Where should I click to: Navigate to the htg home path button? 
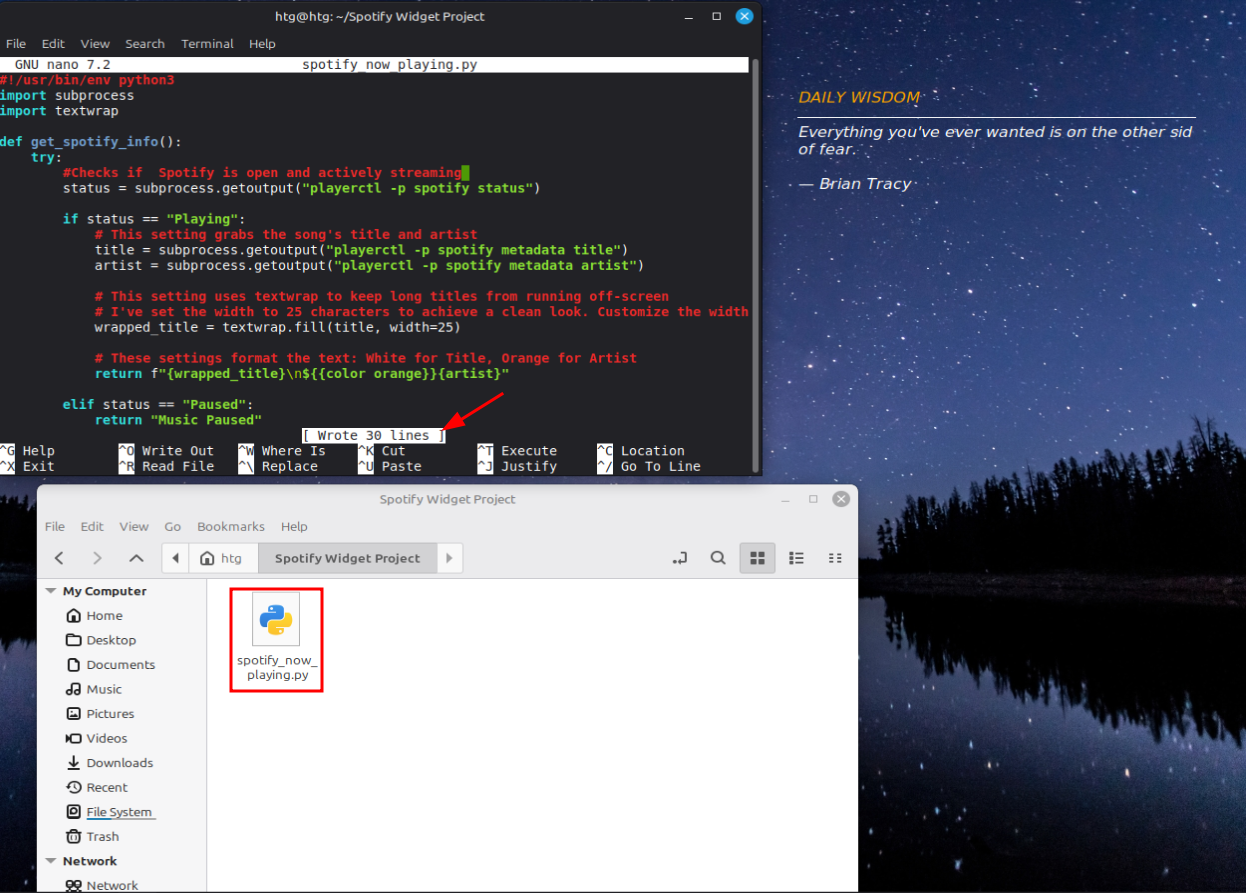click(222, 558)
